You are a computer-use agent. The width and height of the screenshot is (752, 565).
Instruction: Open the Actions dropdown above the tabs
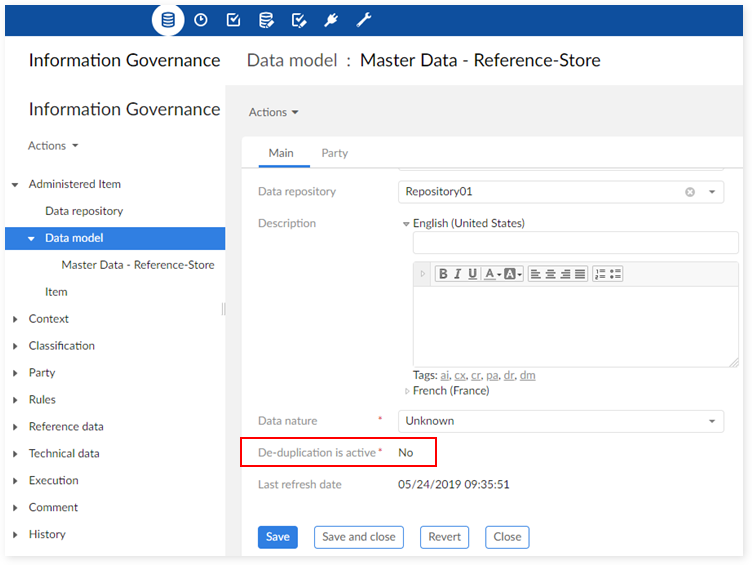click(273, 112)
